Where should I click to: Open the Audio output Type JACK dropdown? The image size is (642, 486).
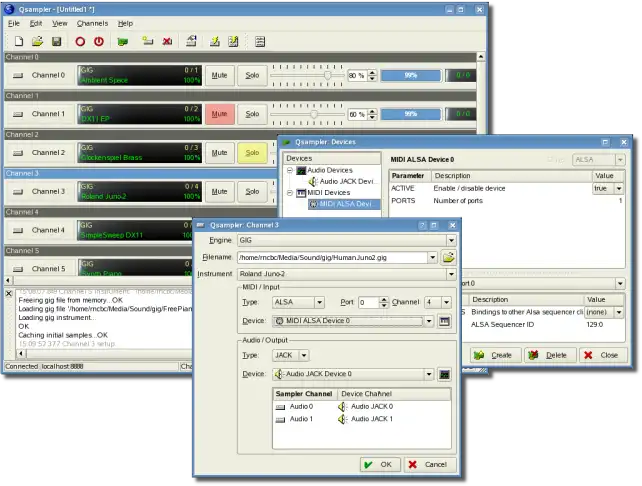pyautogui.click(x=304, y=355)
